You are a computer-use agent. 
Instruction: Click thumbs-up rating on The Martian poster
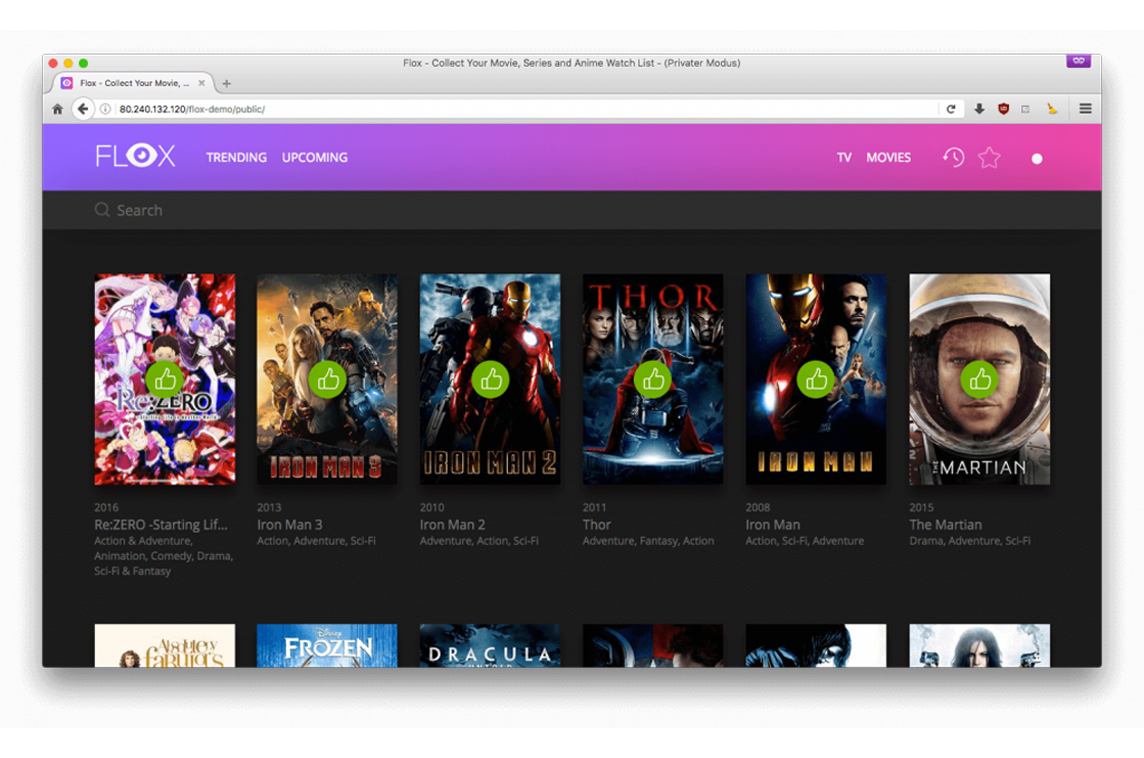point(979,379)
